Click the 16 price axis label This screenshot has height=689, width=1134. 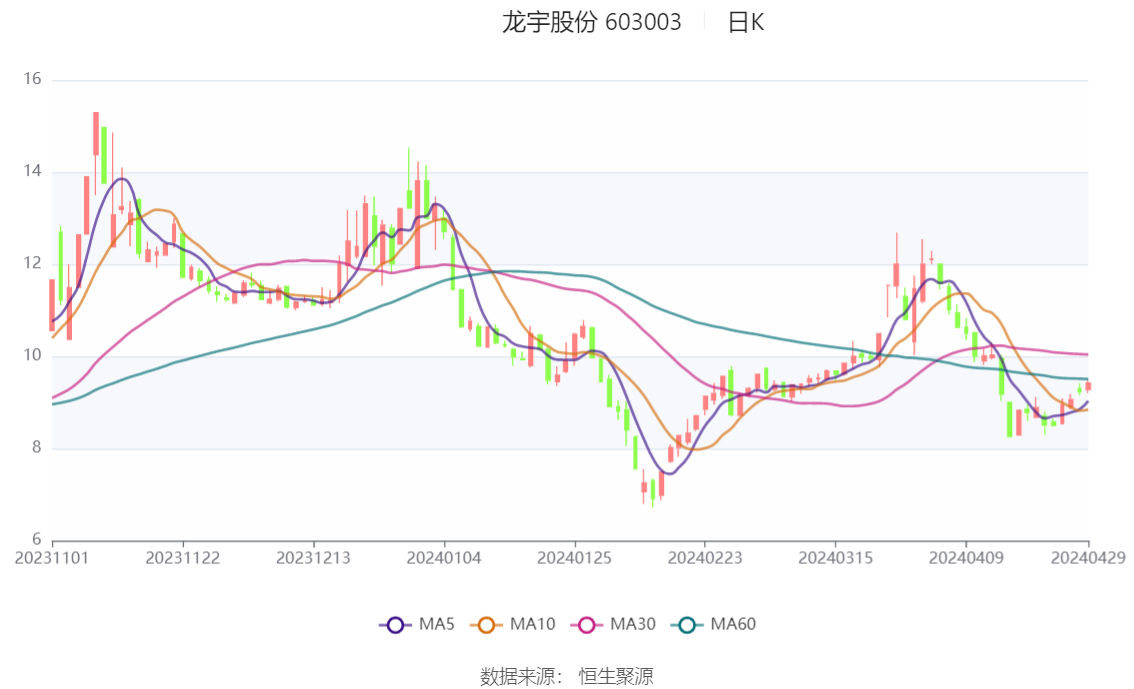pyautogui.click(x=33, y=79)
